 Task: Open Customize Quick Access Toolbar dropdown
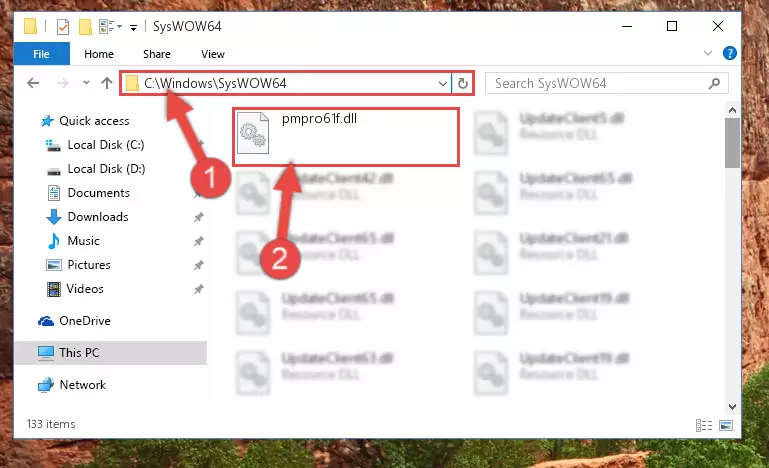[133, 27]
